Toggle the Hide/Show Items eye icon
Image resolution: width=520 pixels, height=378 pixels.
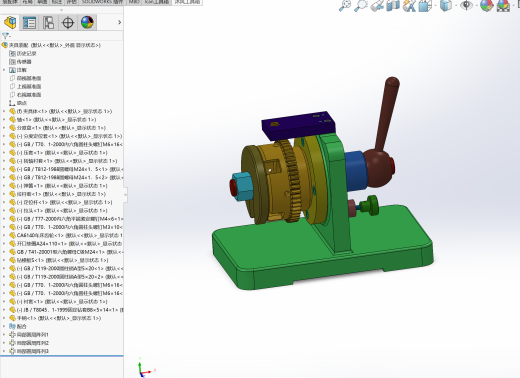click(467, 6)
